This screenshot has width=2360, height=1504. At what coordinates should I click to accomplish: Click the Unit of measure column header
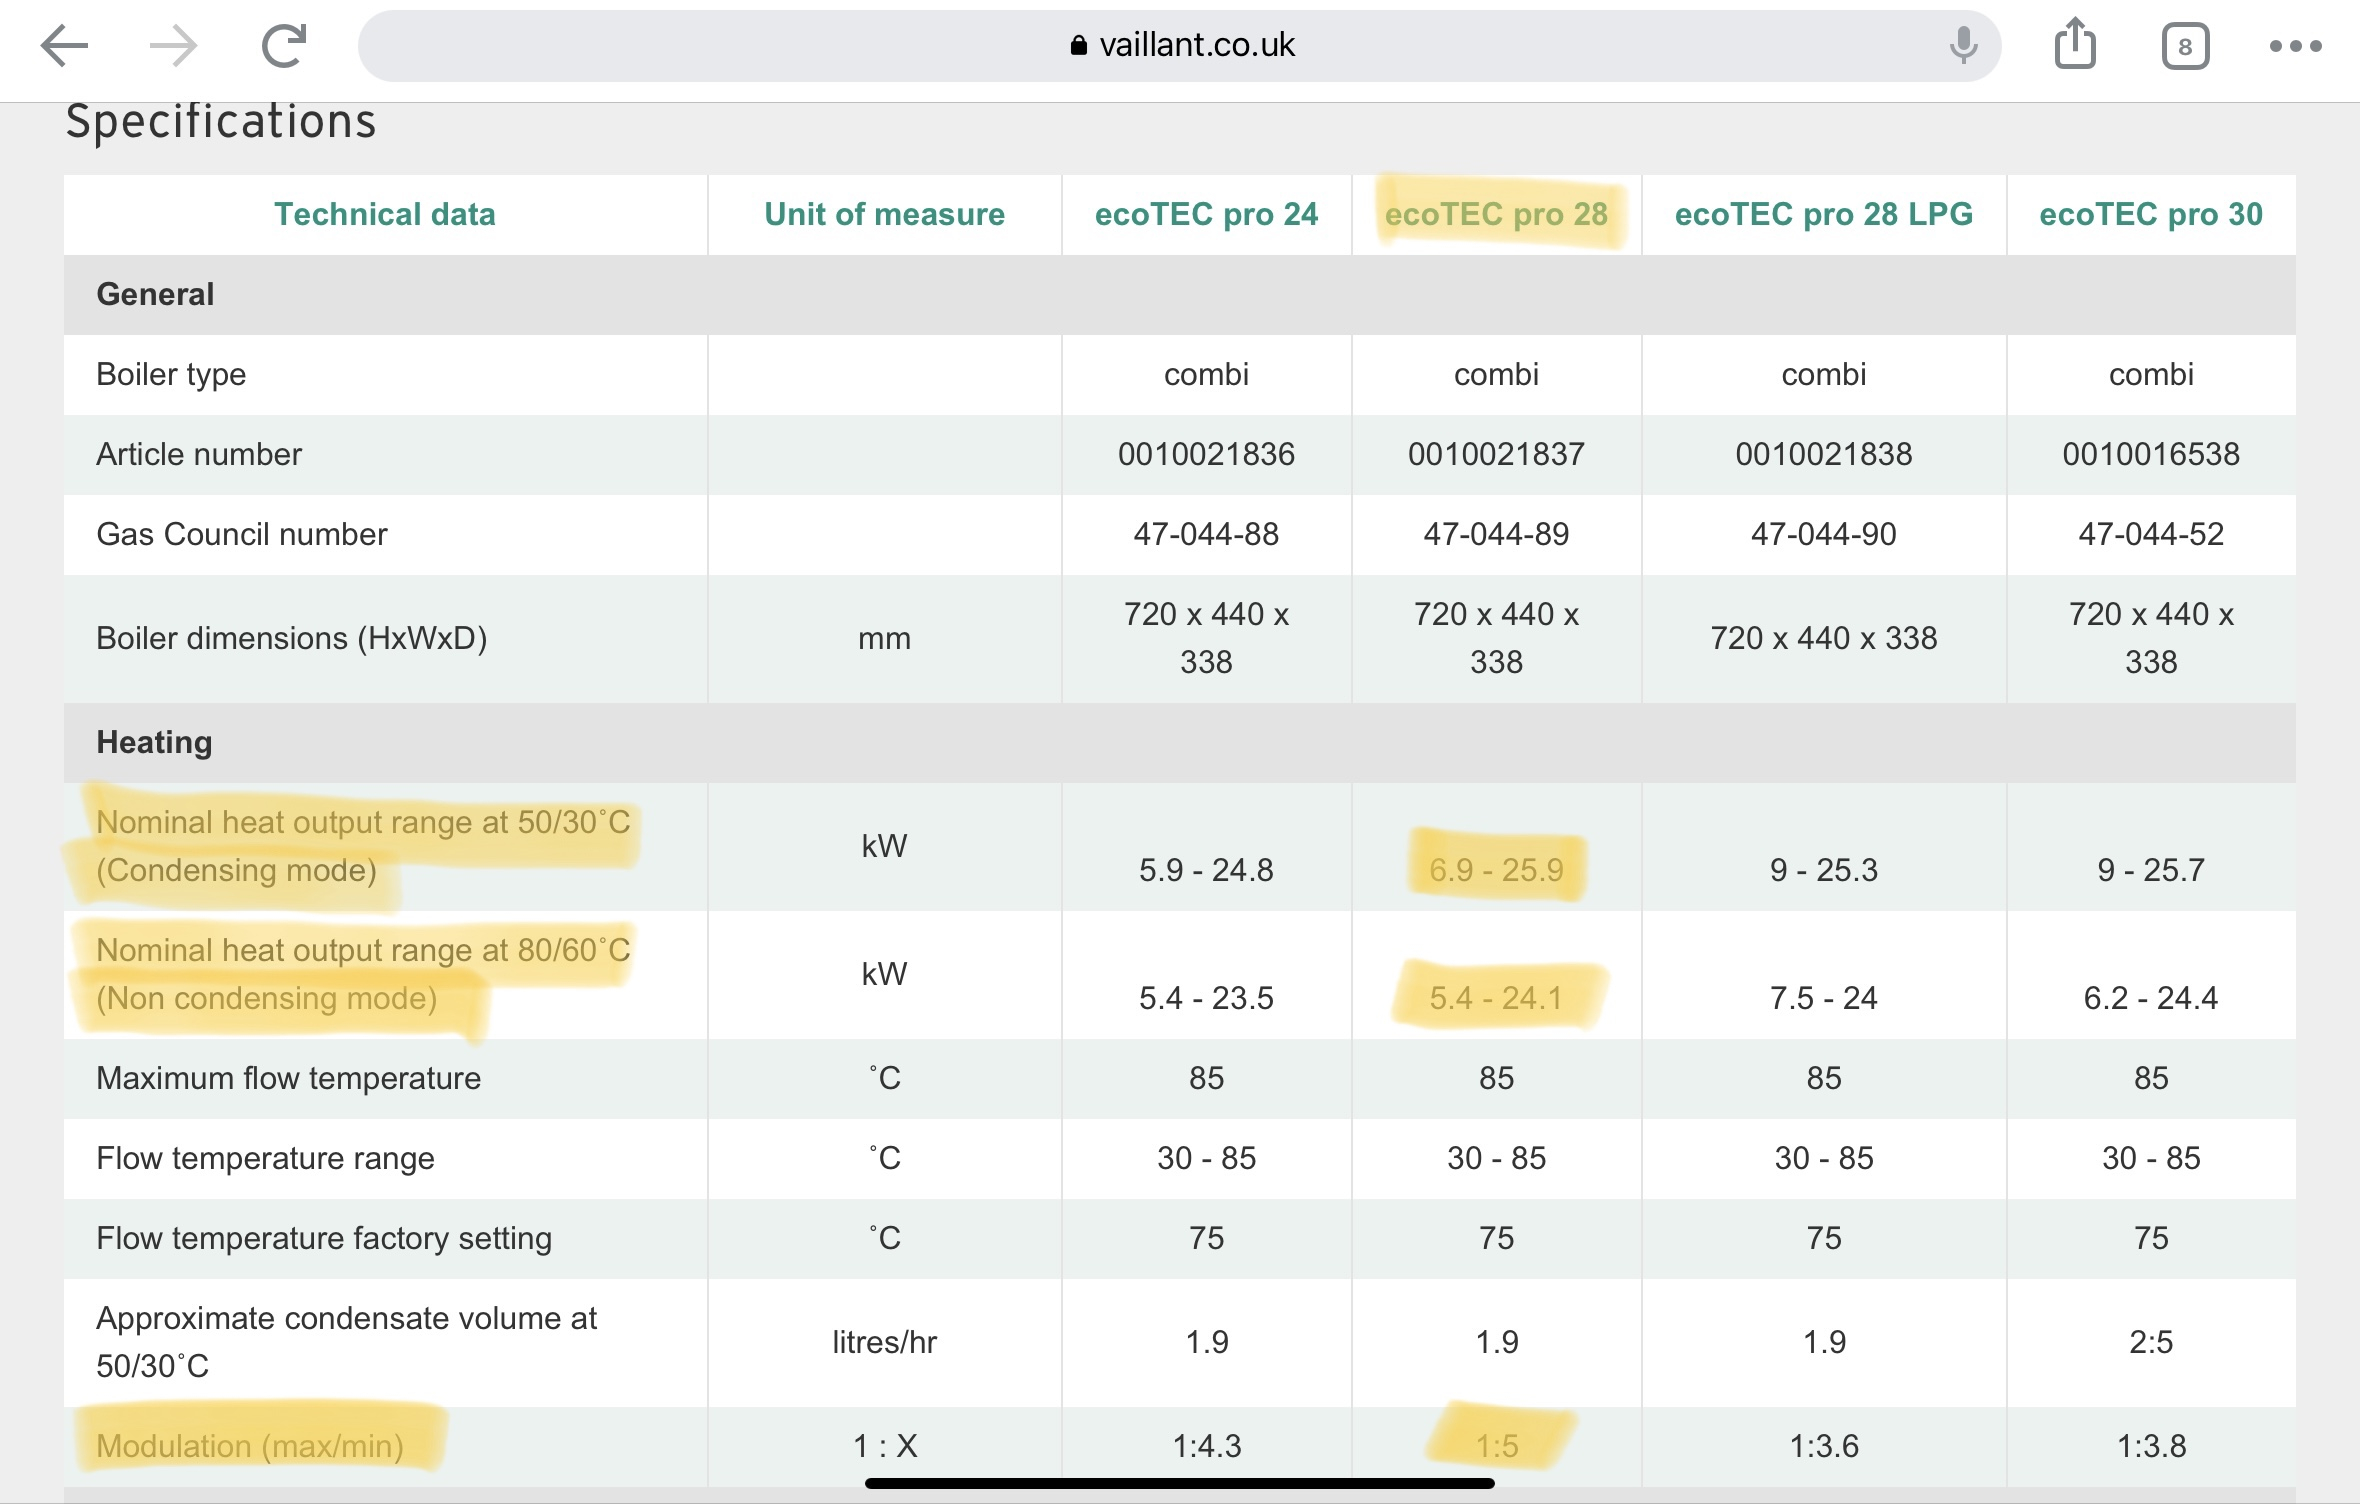(884, 214)
